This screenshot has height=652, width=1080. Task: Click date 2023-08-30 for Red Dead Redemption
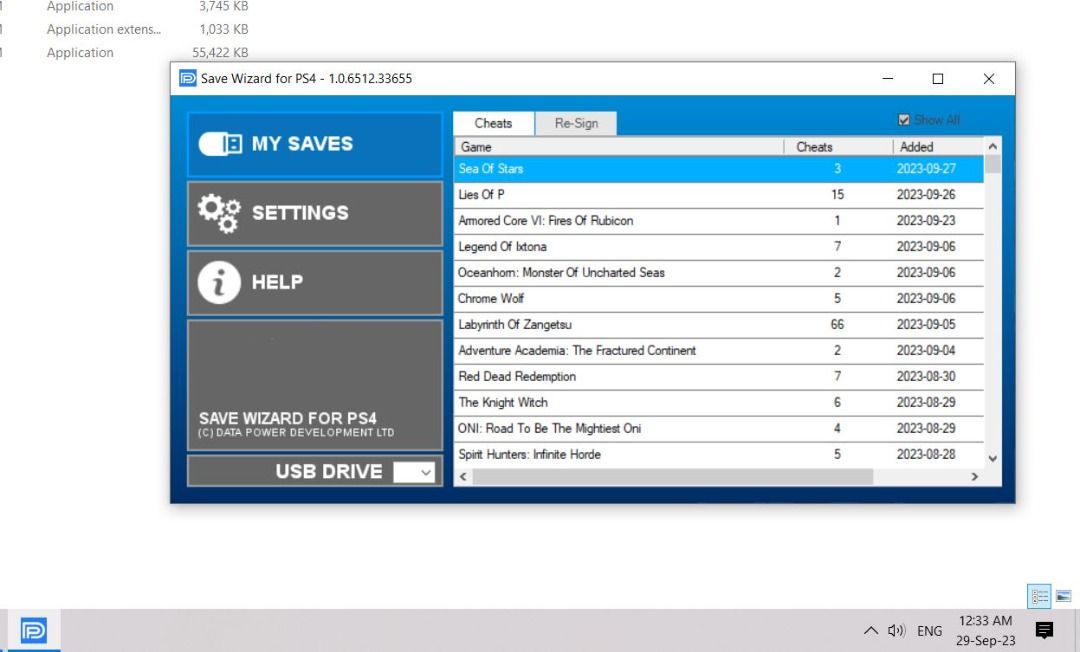coord(926,377)
